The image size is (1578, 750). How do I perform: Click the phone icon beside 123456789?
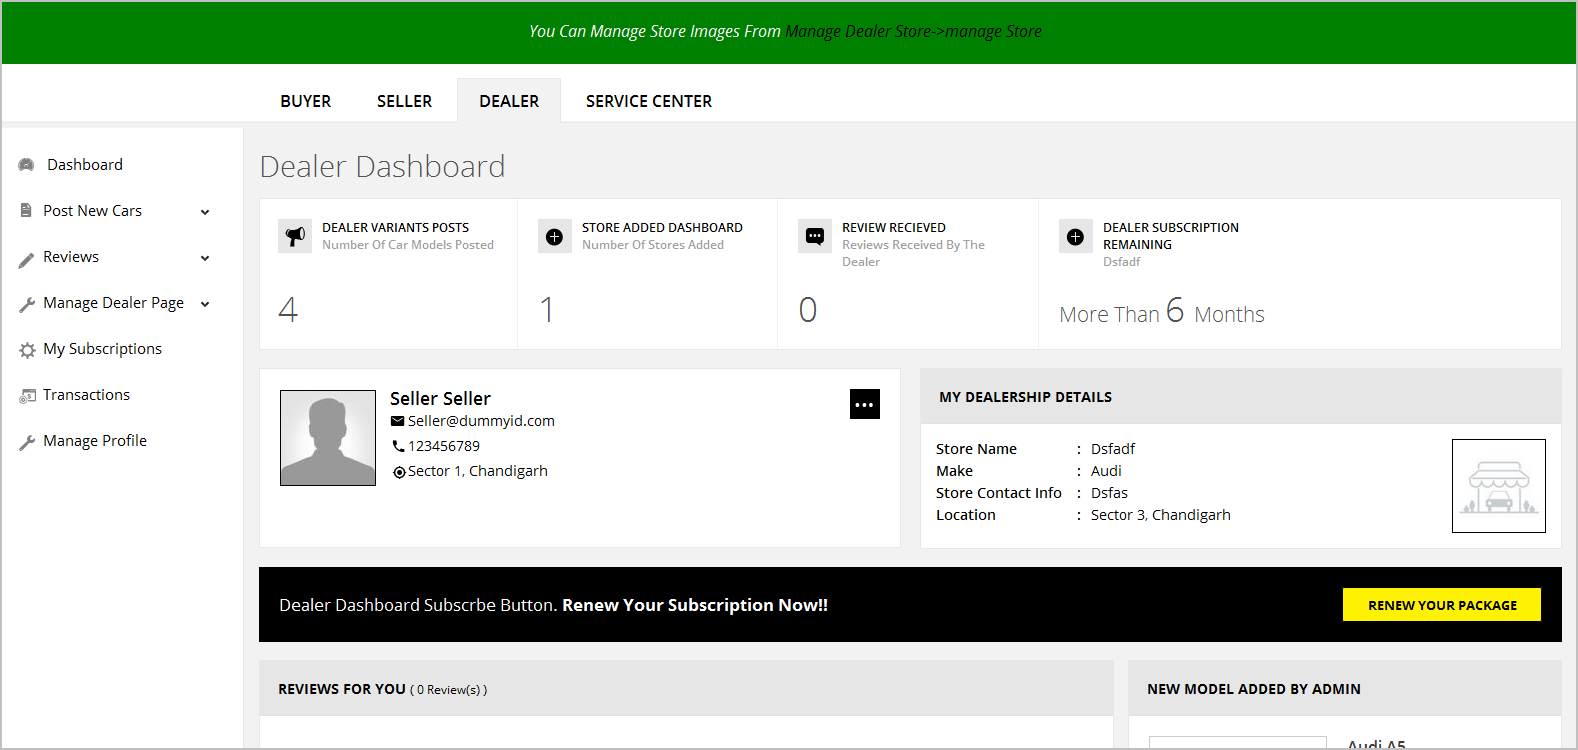click(x=398, y=446)
